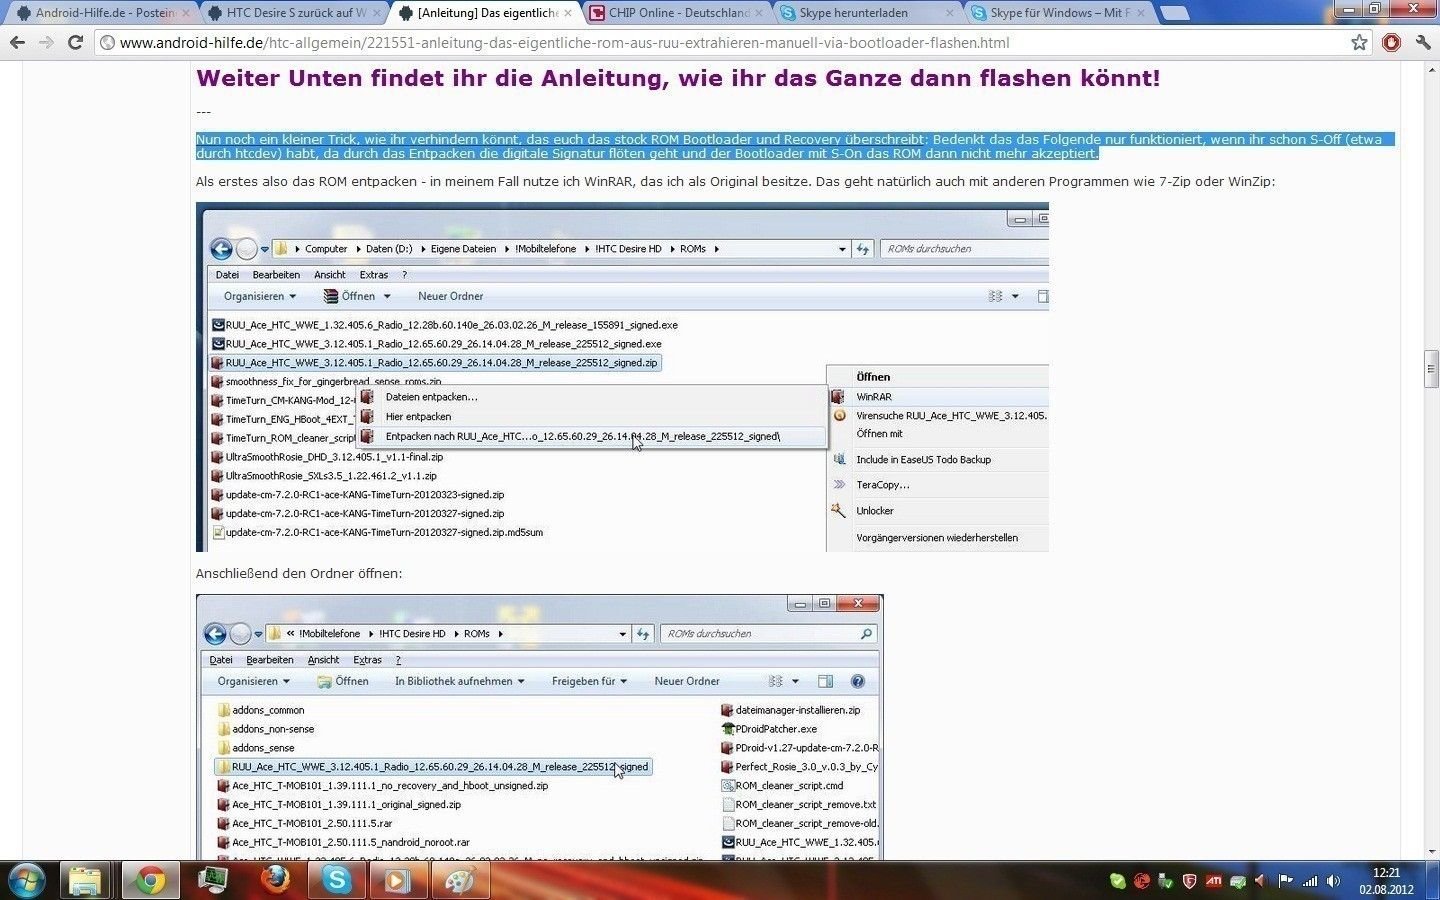The height and width of the screenshot is (900, 1440).
Task: Click 'TeraCopy…' entry in context menu
Action: tap(882, 485)
